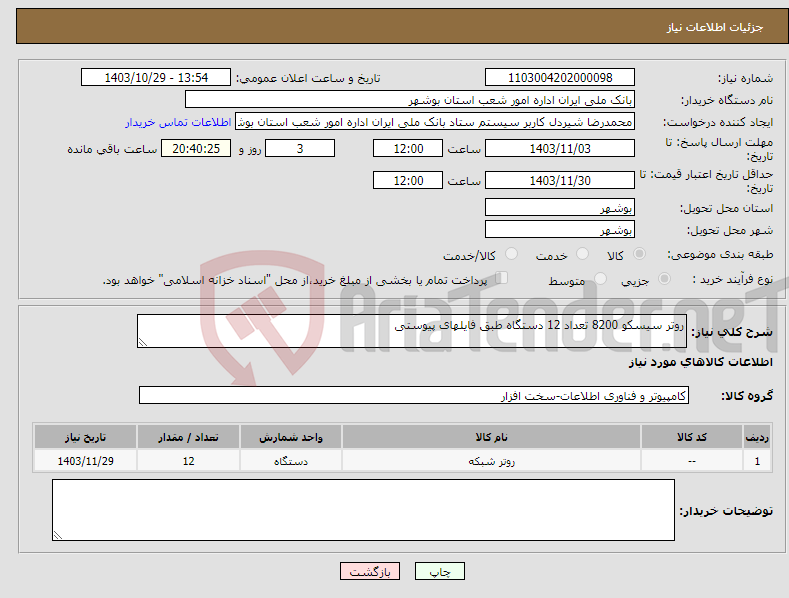Click the روتر شبکه cell in table
Image resolution: width=789 pixels, height=598 pixels.
pos(492,461)
